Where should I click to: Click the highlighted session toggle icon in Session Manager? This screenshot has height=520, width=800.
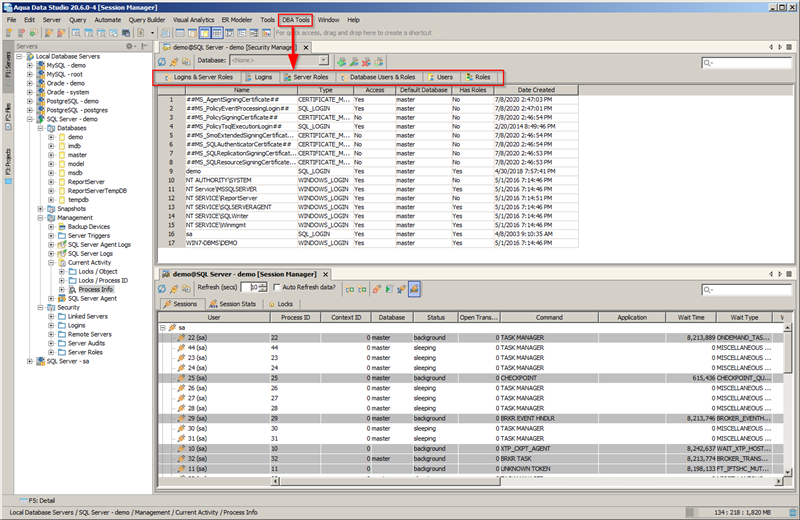point(414,289)
